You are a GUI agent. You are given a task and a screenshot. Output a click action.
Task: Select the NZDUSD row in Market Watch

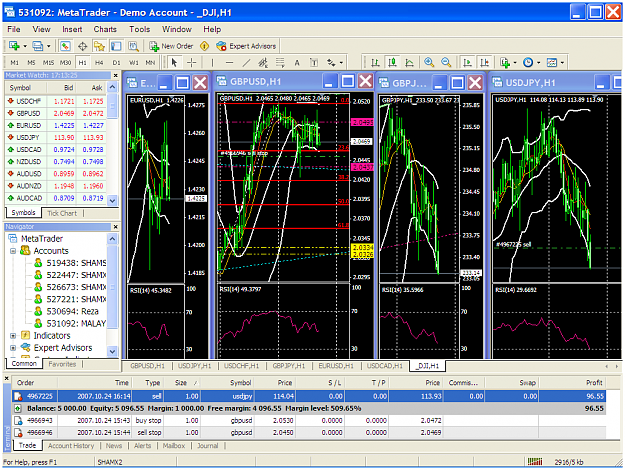pyautogui.click(x=55, y=161)
